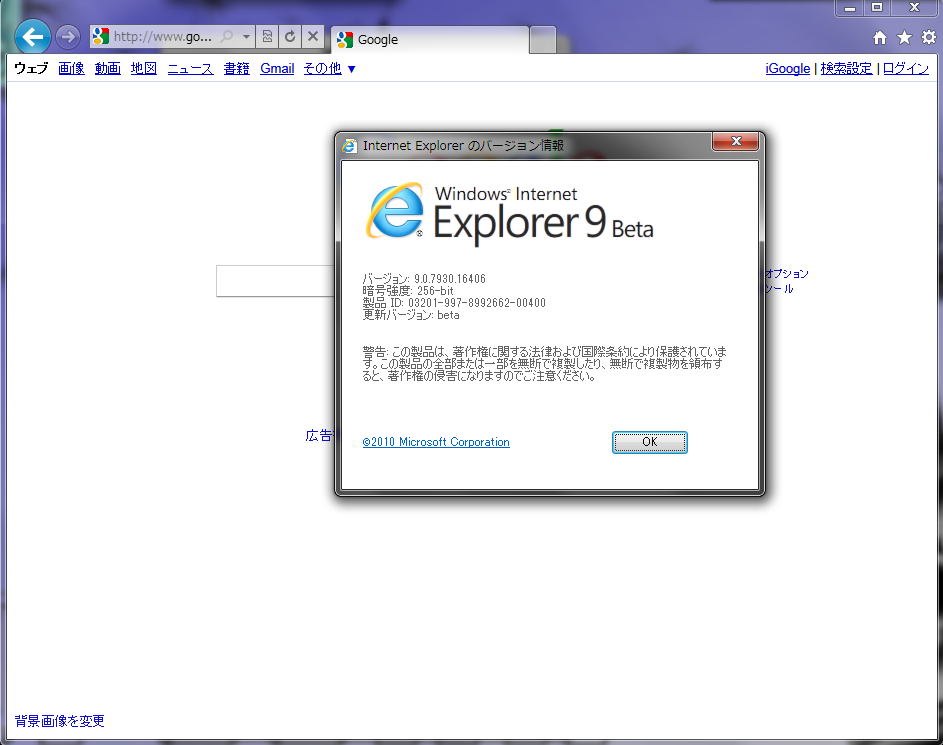Click the IE icon in dialog title bar

[349, 146]
